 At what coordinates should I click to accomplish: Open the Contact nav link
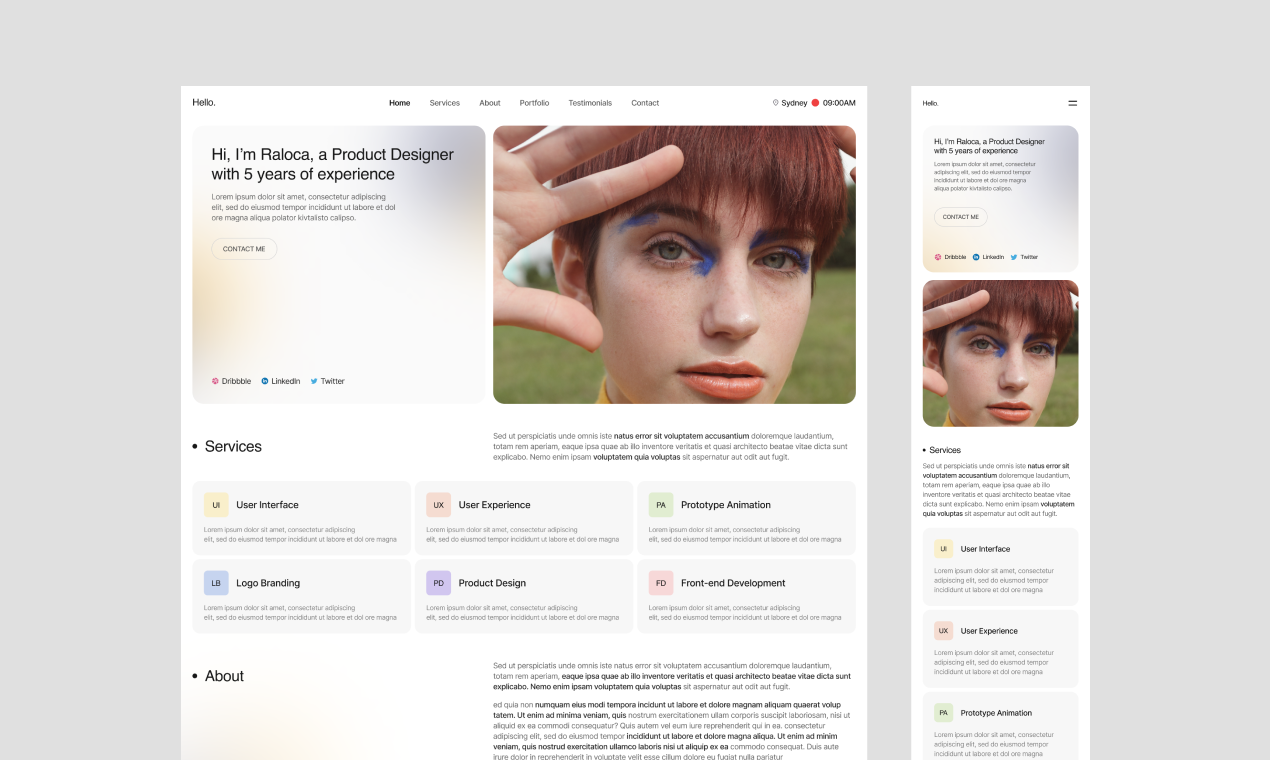click(x=645, y=103)
